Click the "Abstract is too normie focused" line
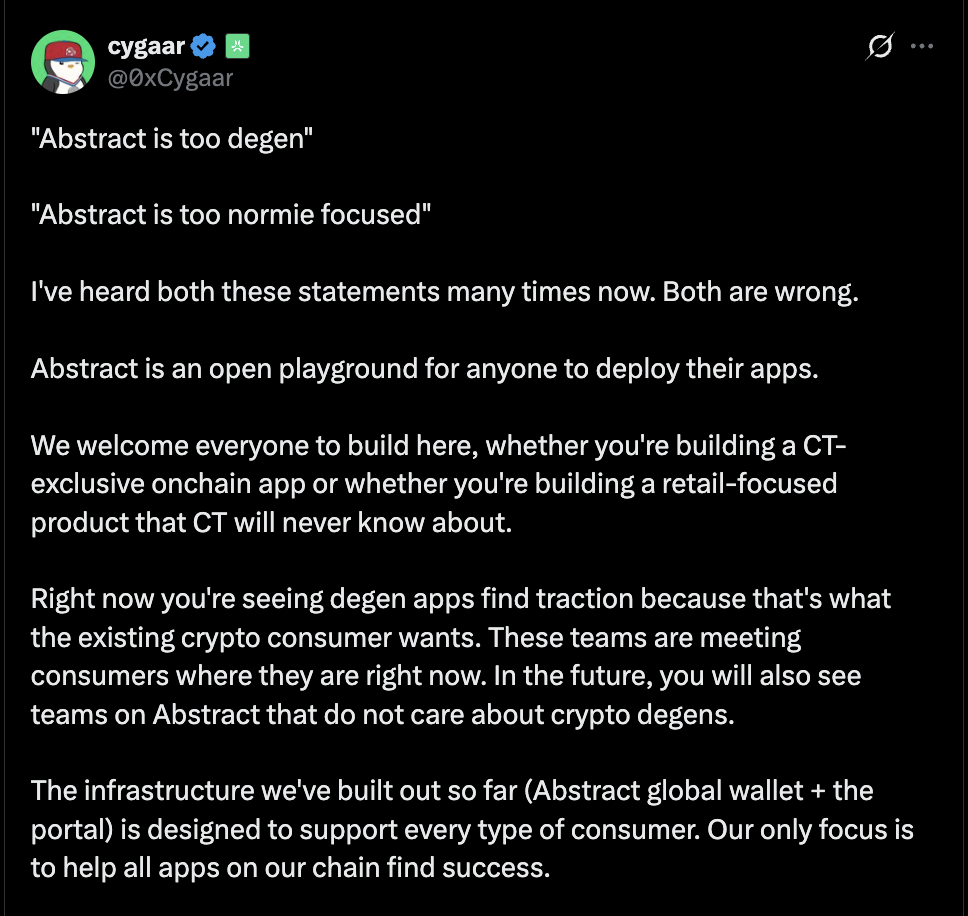Screen dimensions: 968x916 pyautogui.click(x=231, y=215)
